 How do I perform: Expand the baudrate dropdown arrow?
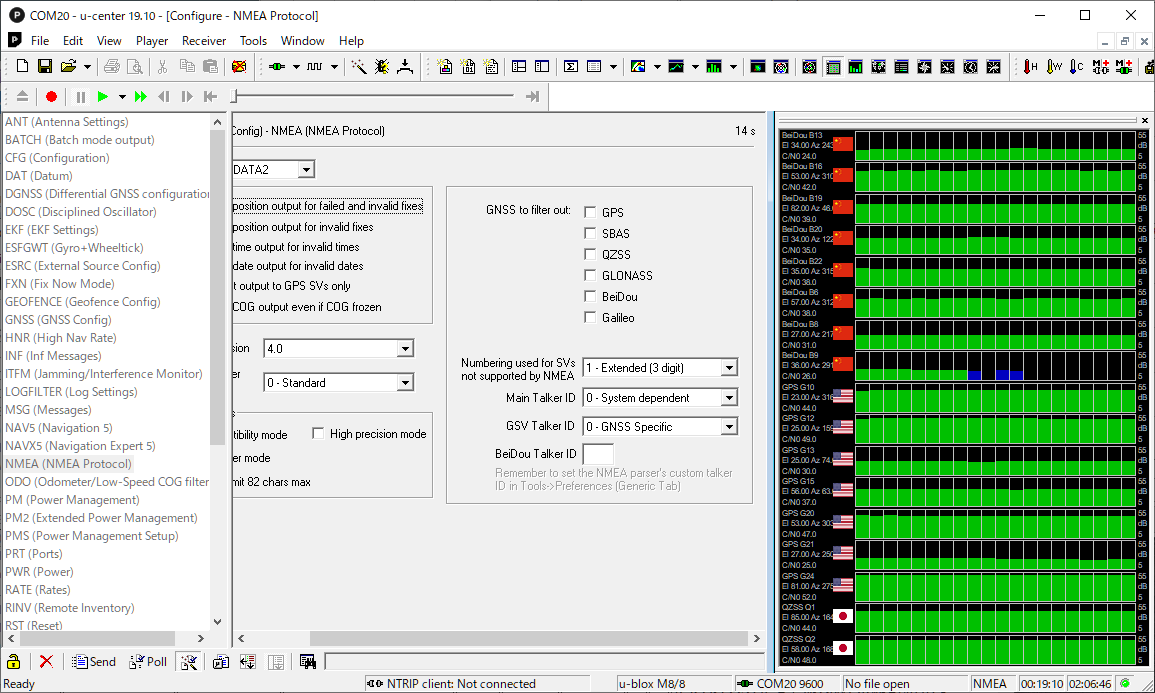[x=334, y=67]
